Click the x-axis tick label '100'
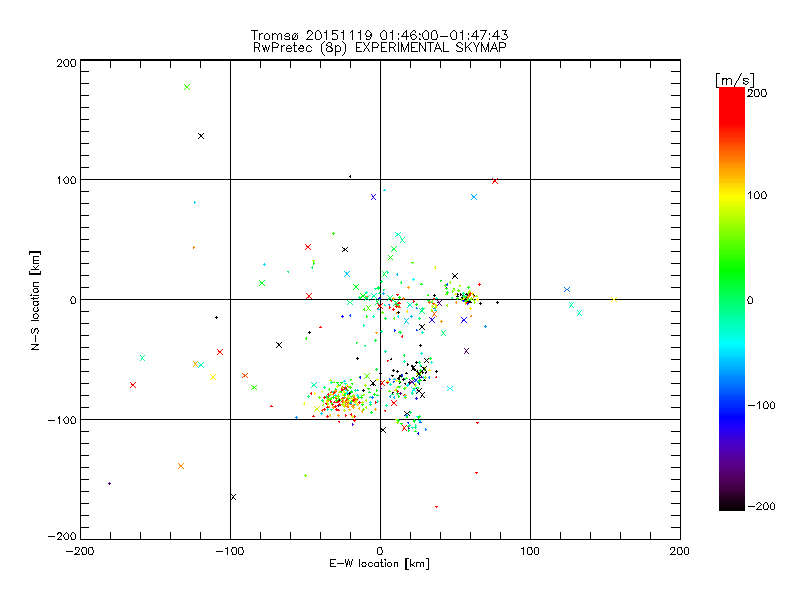 pyautogui.click(x=530, y=551)
